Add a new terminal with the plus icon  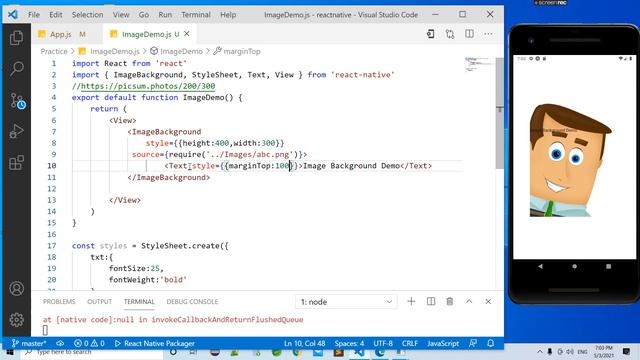[x=411, y=301]
